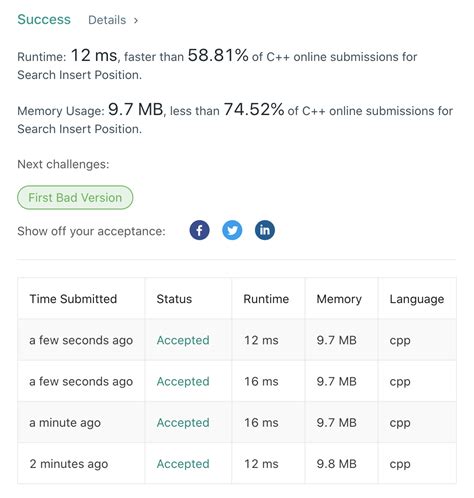
Task: Click the 74.52% memory percentile text
Action: click(x=254, y=109)
